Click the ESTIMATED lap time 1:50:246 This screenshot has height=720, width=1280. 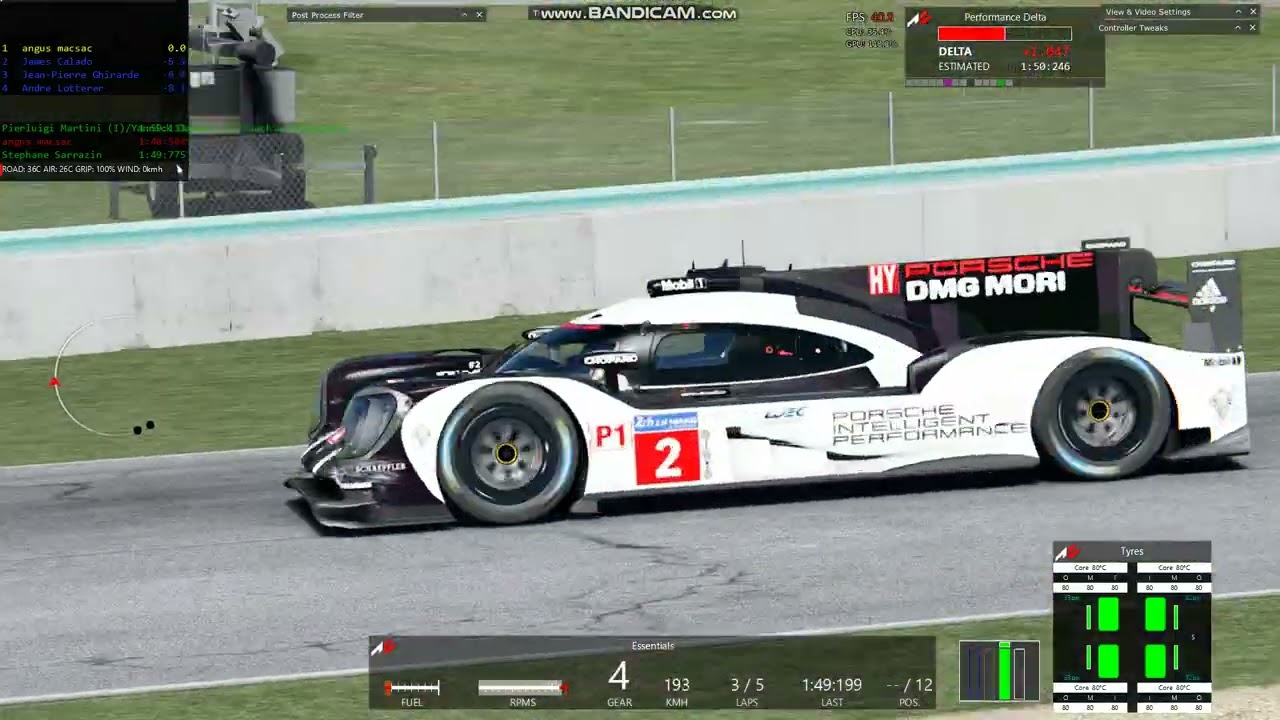point(1045,67)
